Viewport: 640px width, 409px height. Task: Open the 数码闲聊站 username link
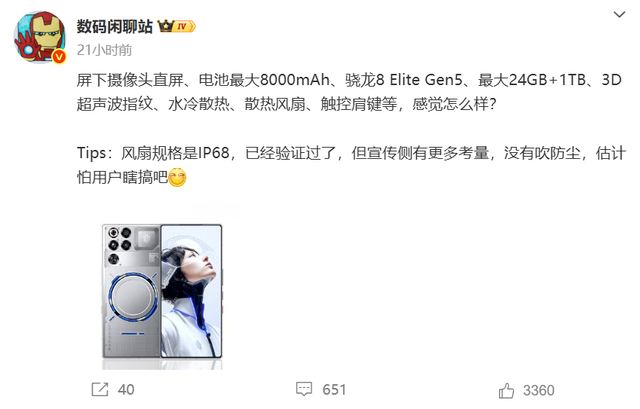114,27
